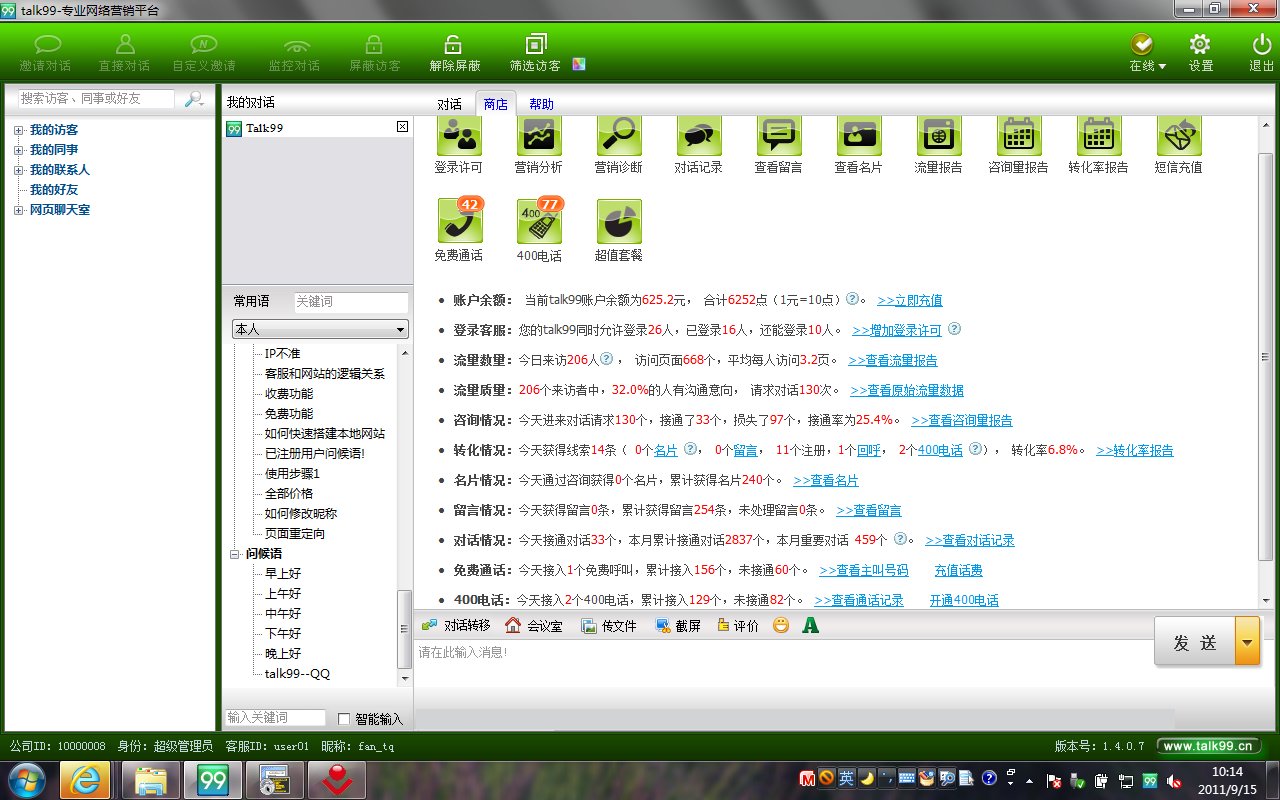Select phrase 收费功能
Viewport: 1280px width, 800px height.
tap(289, 393)
